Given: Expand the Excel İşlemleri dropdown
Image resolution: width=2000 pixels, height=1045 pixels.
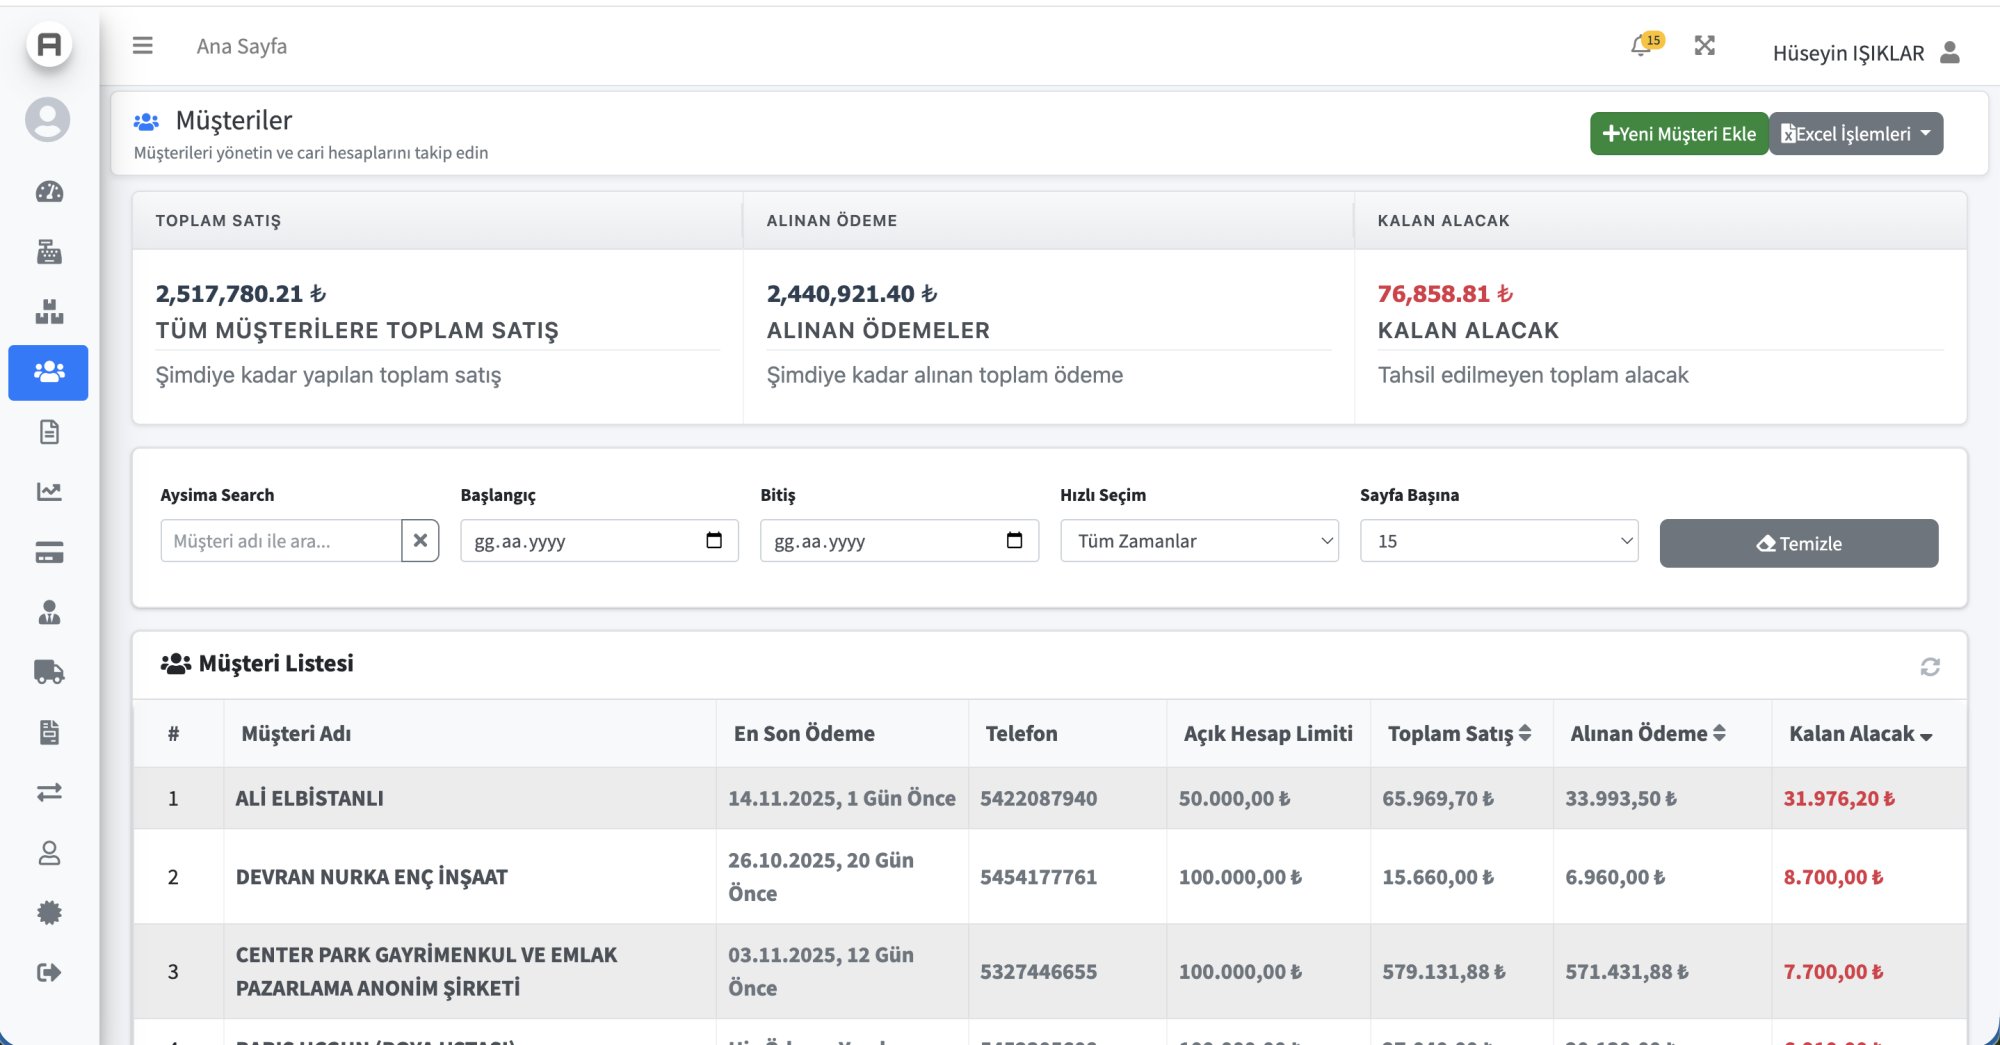Looking at the screenshot, I should [1856, 134].
